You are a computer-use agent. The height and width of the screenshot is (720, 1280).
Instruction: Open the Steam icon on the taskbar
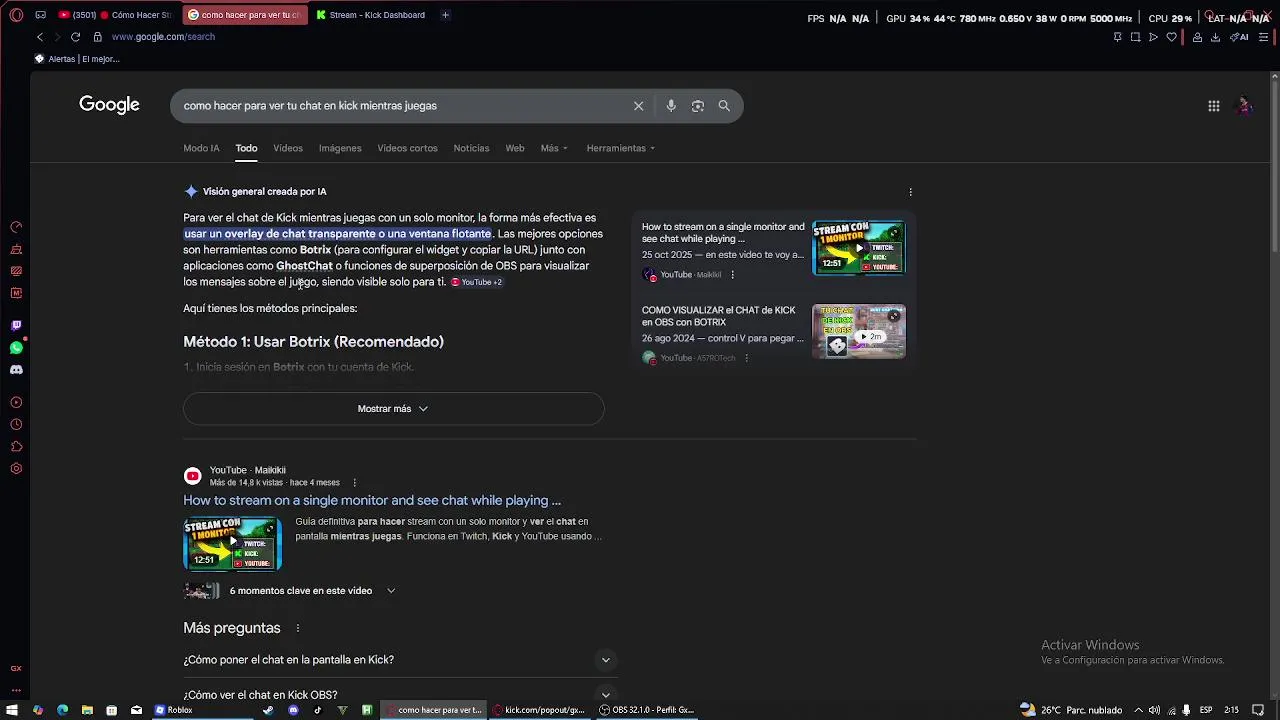coord(268,710)
